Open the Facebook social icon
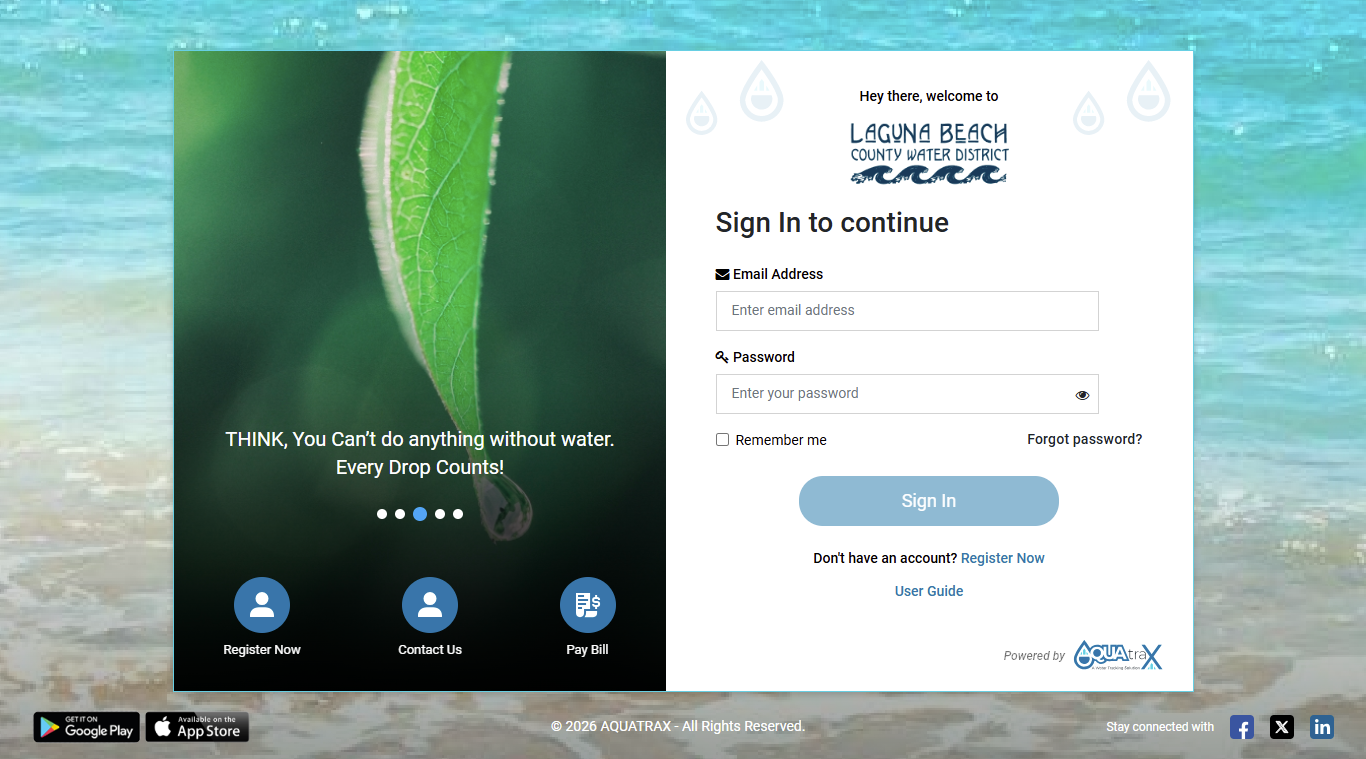Viewport: 1366px width, 759px height. [x=1242, y=727]
